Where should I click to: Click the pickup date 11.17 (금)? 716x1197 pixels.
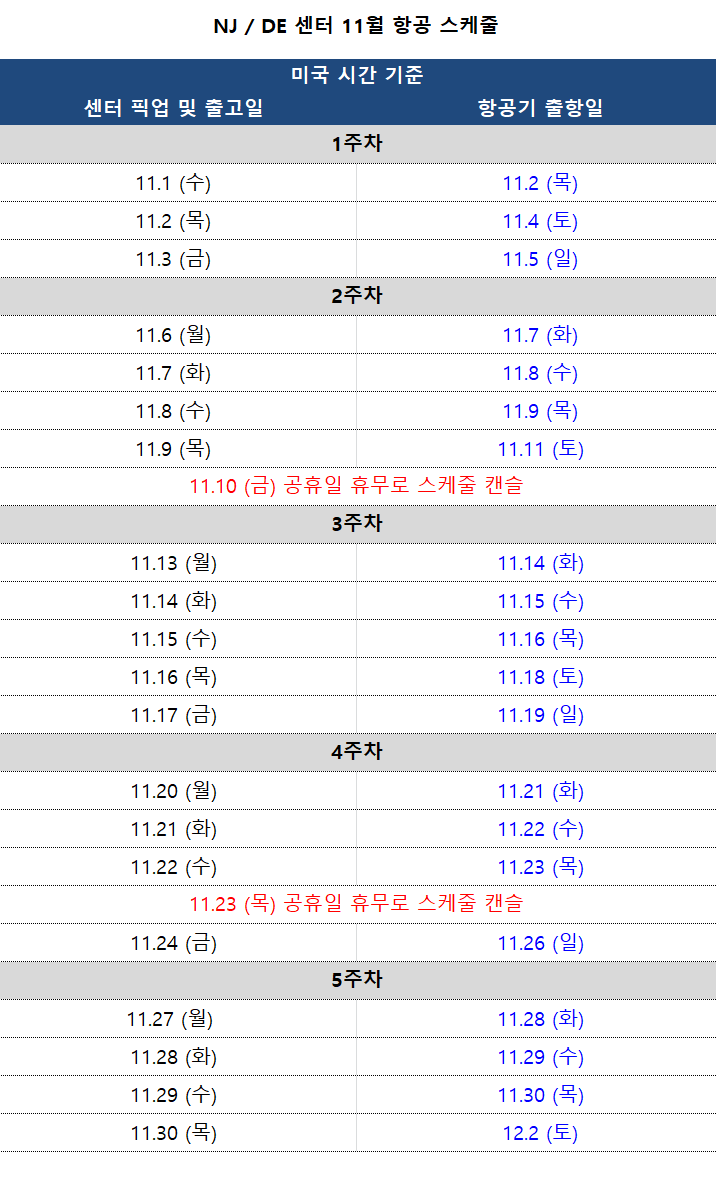[x=173, y=715]
